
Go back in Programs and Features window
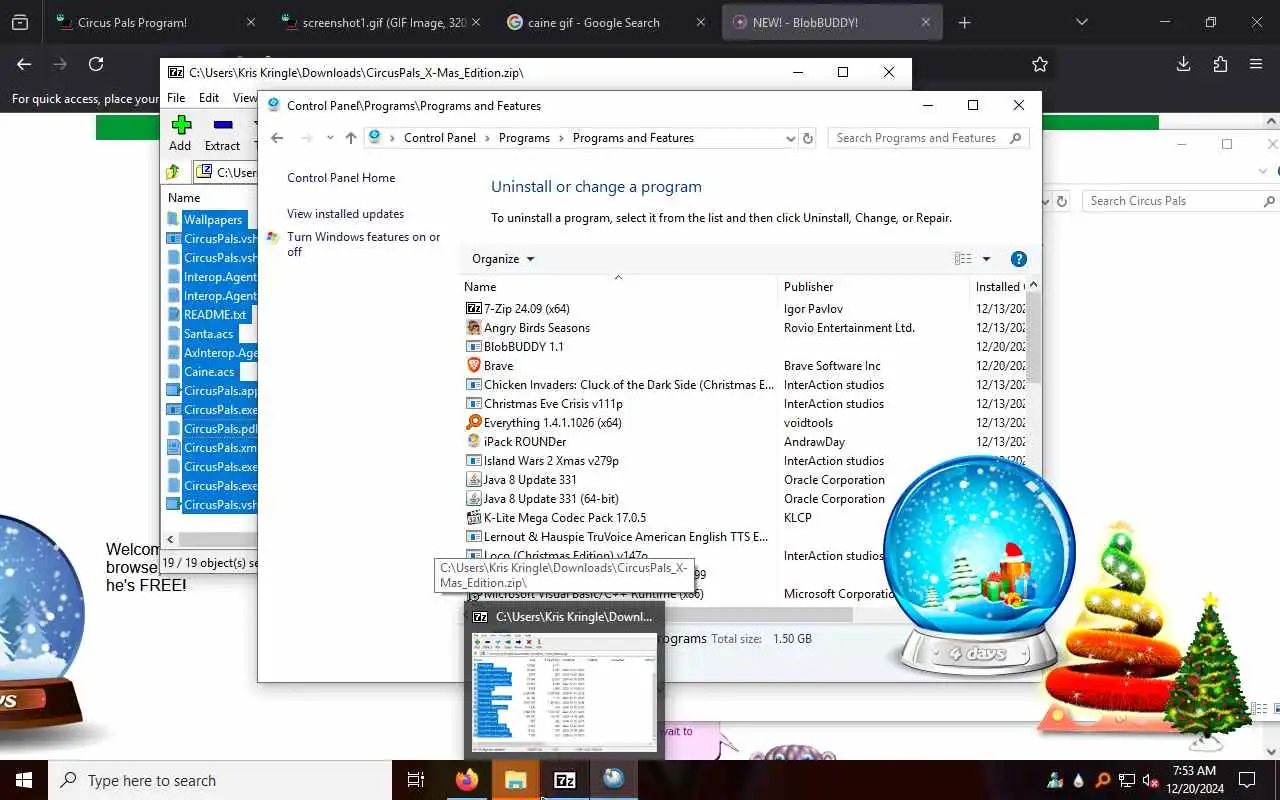[x=277, y=138]
